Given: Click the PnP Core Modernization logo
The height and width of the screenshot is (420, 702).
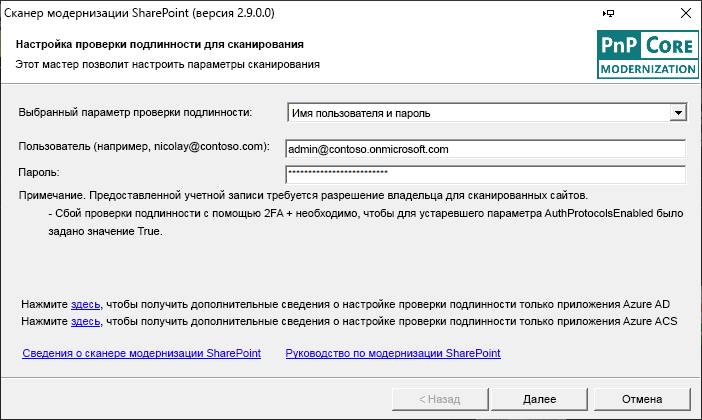Looking at the screenshot, I should coord(647,54).
